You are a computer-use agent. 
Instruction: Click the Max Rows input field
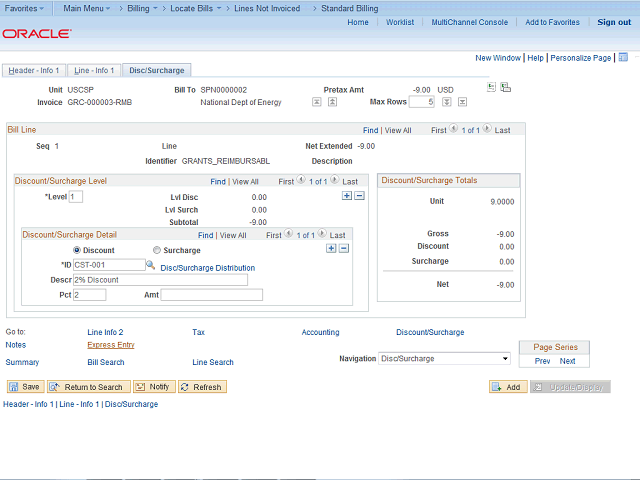[x=420, y=102]
